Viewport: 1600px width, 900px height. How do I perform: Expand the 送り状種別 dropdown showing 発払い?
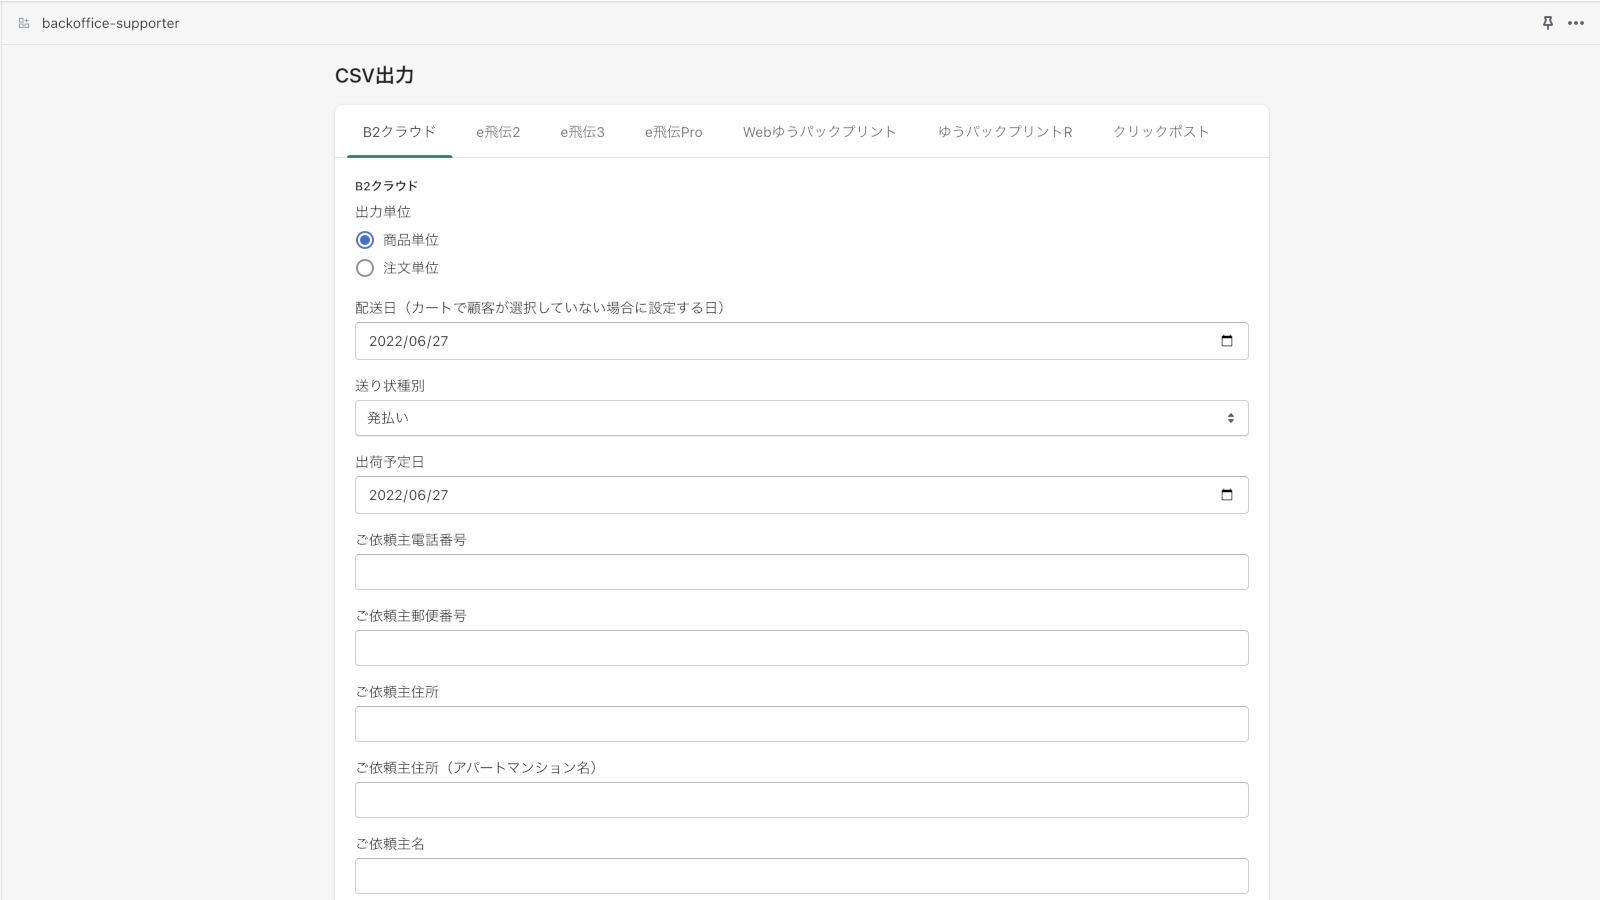coord(802,418)
